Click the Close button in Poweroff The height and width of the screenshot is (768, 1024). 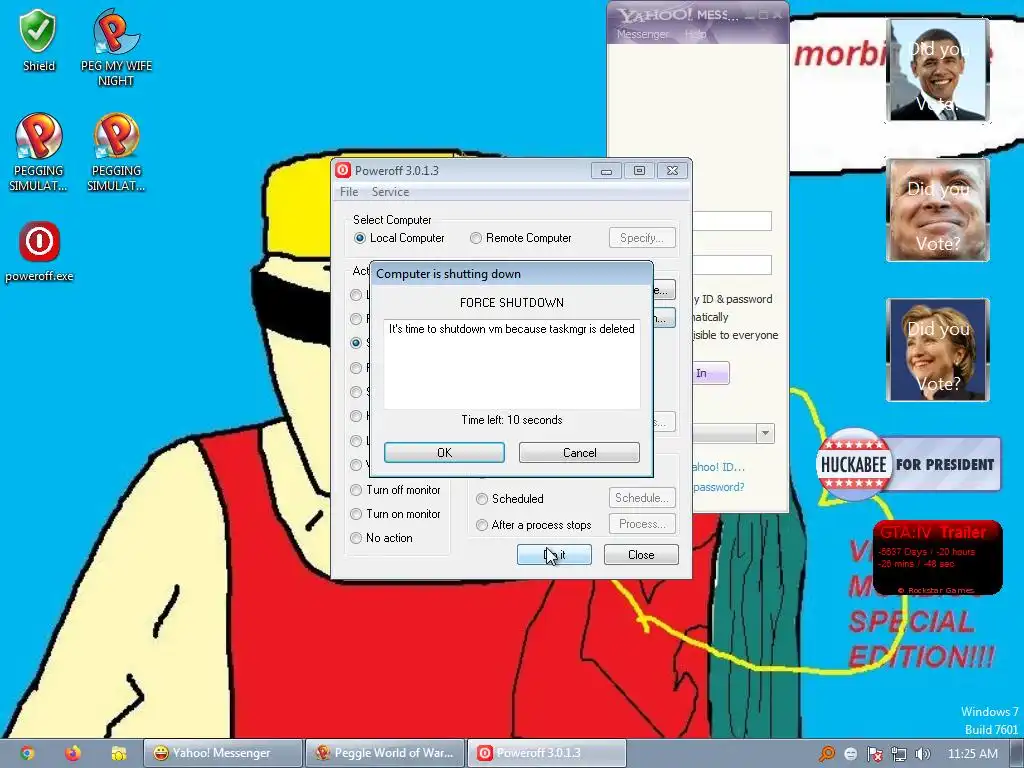[641, 554]
